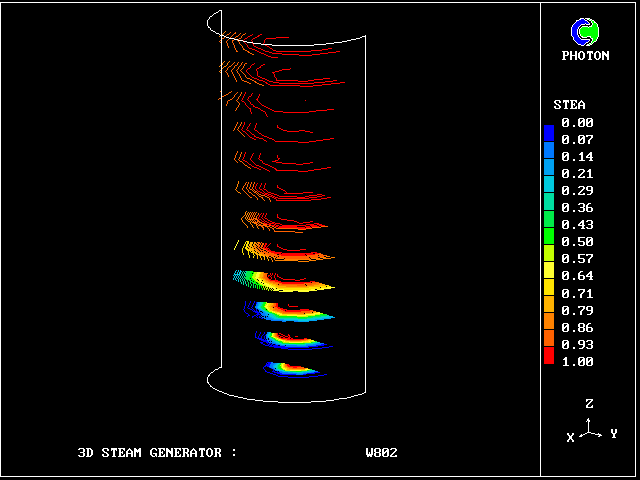Screen dimensions: 640x480
Task: Click the STEA legend title
Action: point(569,105)
